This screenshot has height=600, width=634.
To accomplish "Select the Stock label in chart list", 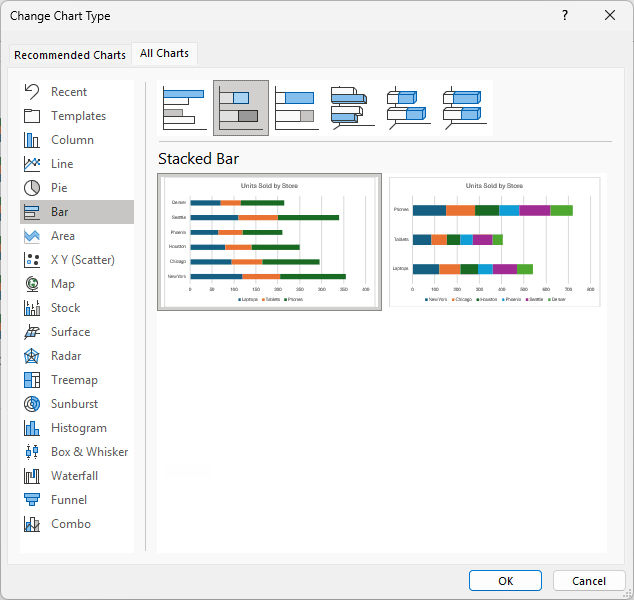I will pyautogui.click(x=66, y=308).
